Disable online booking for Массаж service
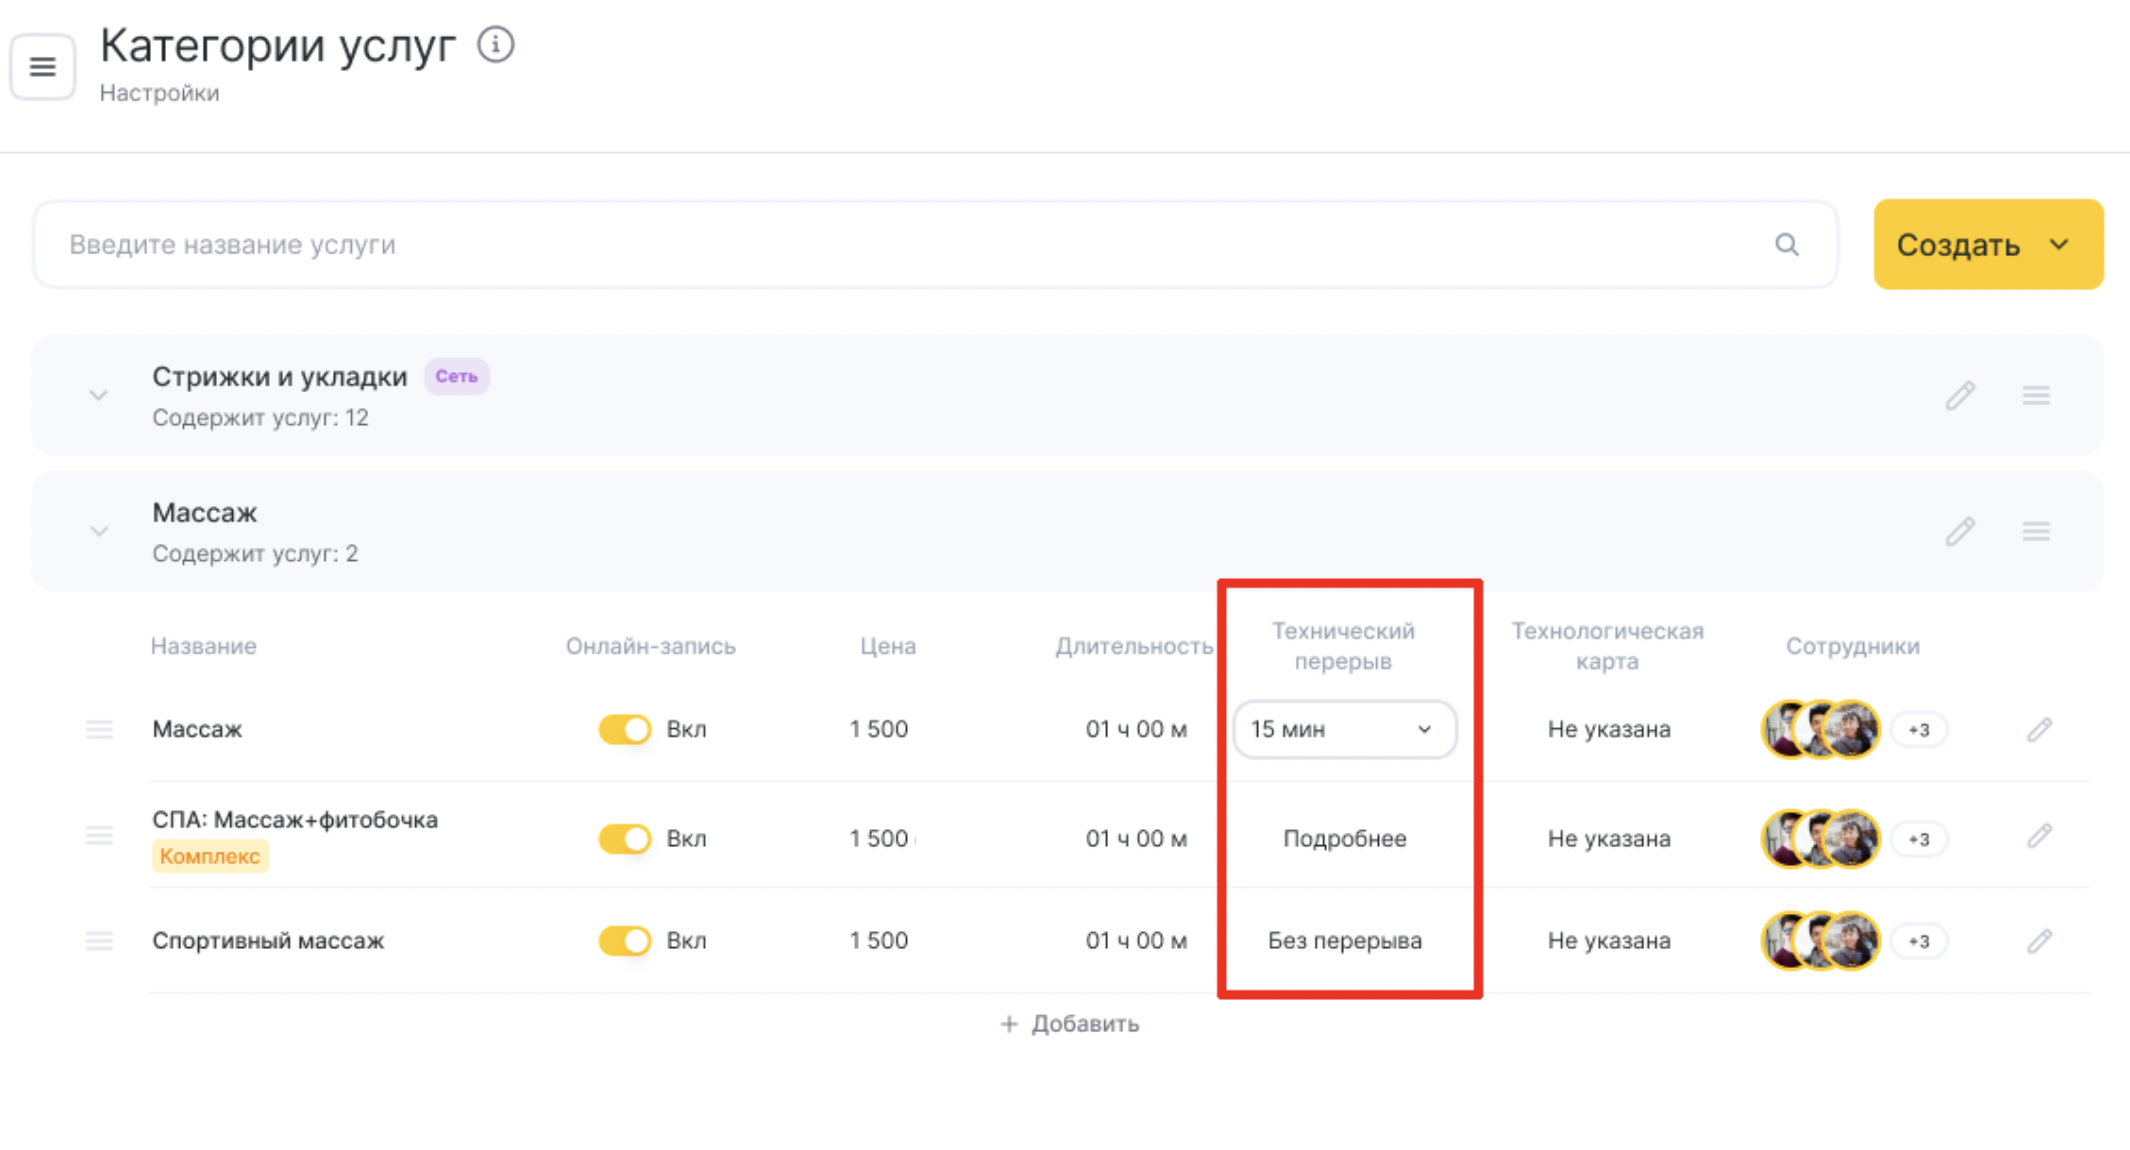2130x1150 pixels. 625,729
